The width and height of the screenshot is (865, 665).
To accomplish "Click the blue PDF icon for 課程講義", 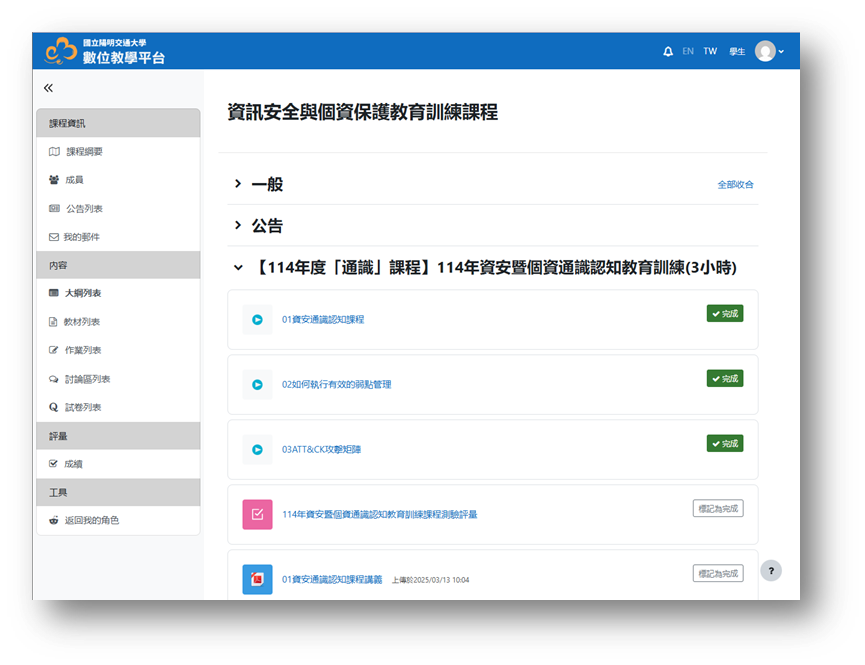I will coord(257,579).
